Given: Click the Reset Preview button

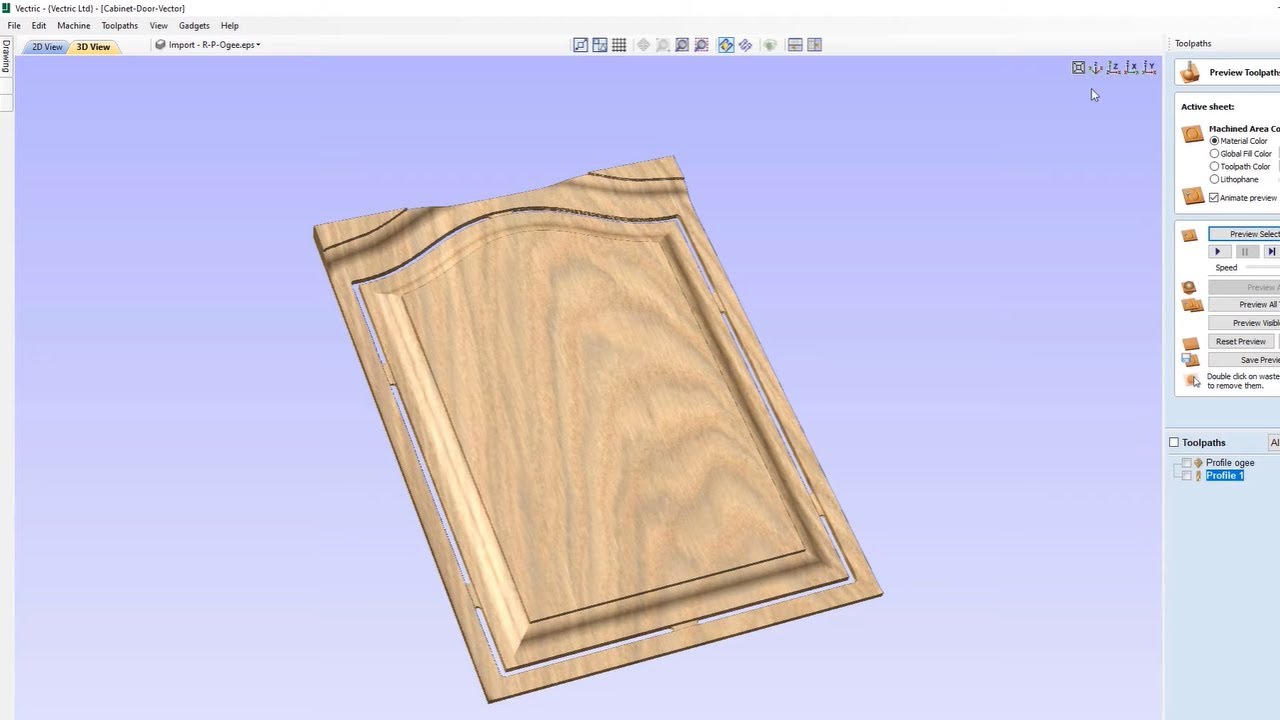Looking at the screenshot, I should click(1240, 342).
